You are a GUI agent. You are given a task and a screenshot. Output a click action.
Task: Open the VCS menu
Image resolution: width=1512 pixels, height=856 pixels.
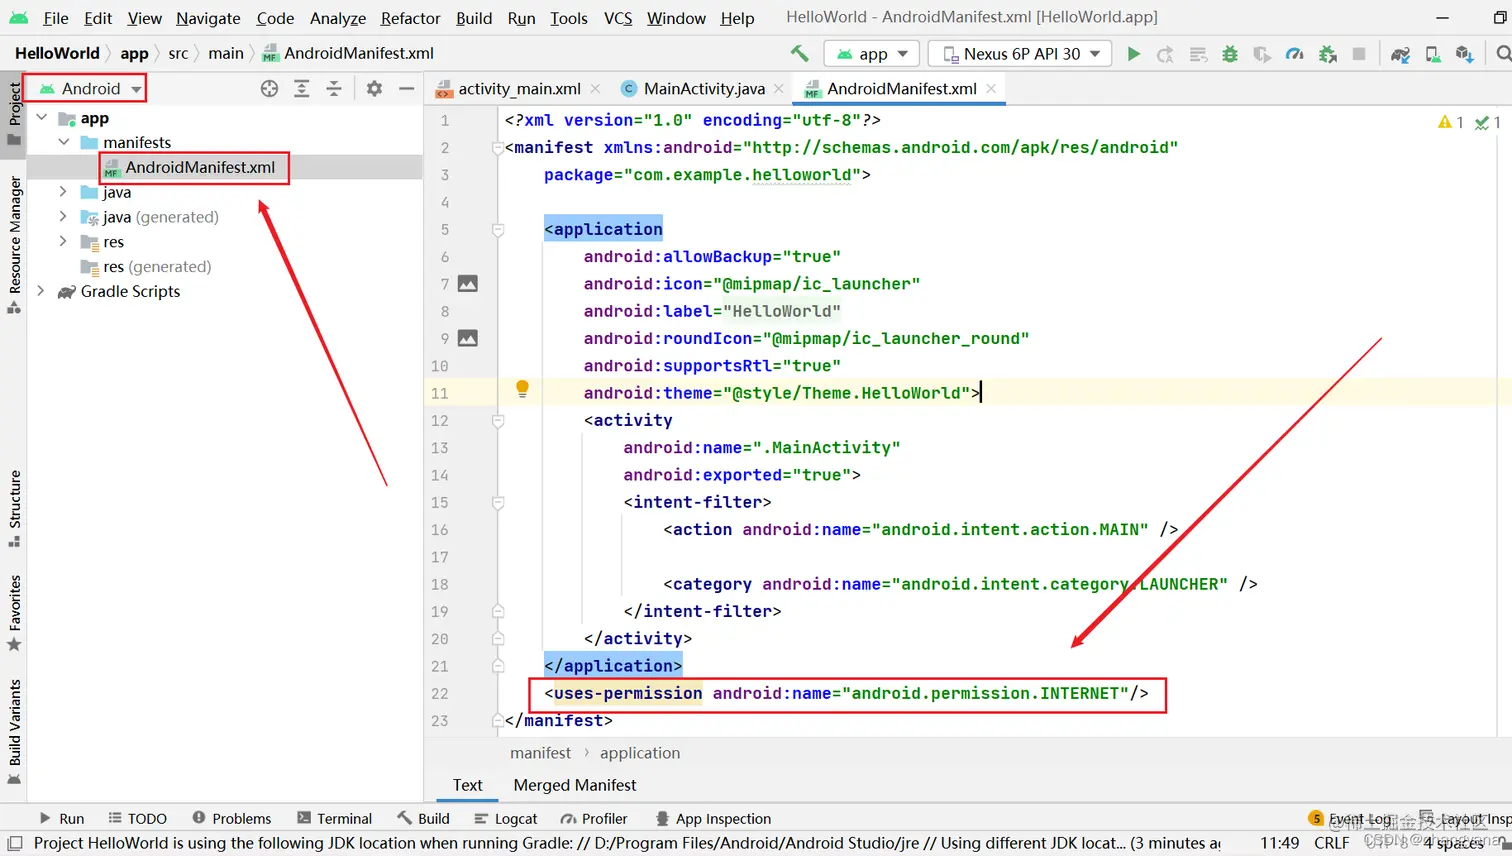(x=618, y=18)
